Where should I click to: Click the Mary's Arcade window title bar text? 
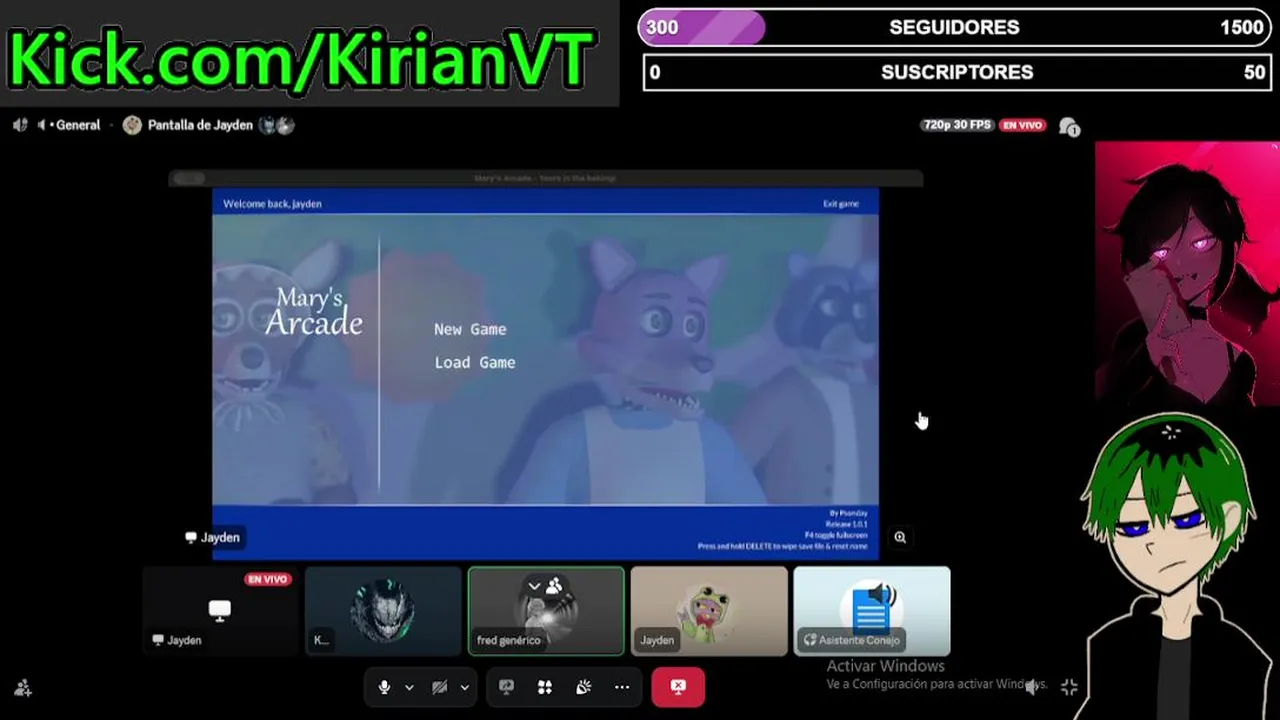coord(545,178)
